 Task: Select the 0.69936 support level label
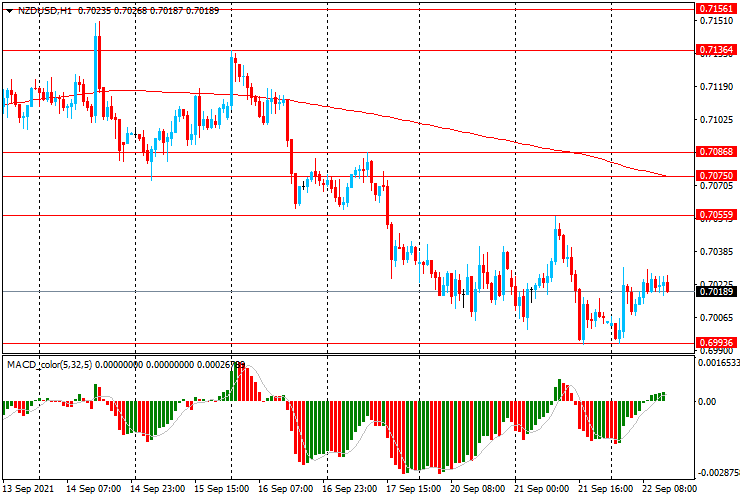pyautogui.click(x=717, y=343)
